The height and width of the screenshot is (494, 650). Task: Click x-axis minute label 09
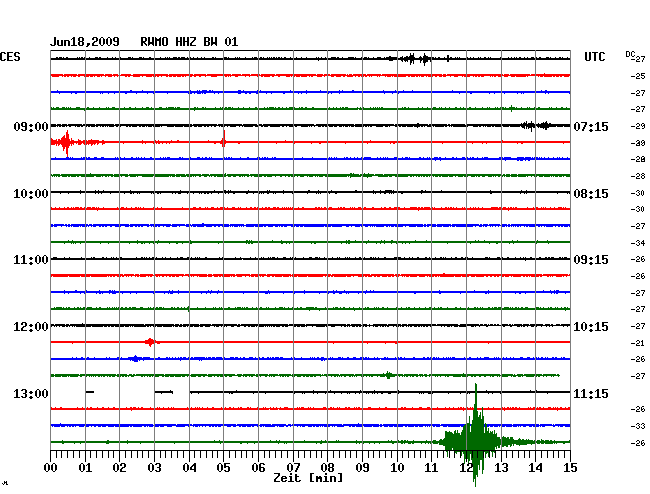coord(362,467)
